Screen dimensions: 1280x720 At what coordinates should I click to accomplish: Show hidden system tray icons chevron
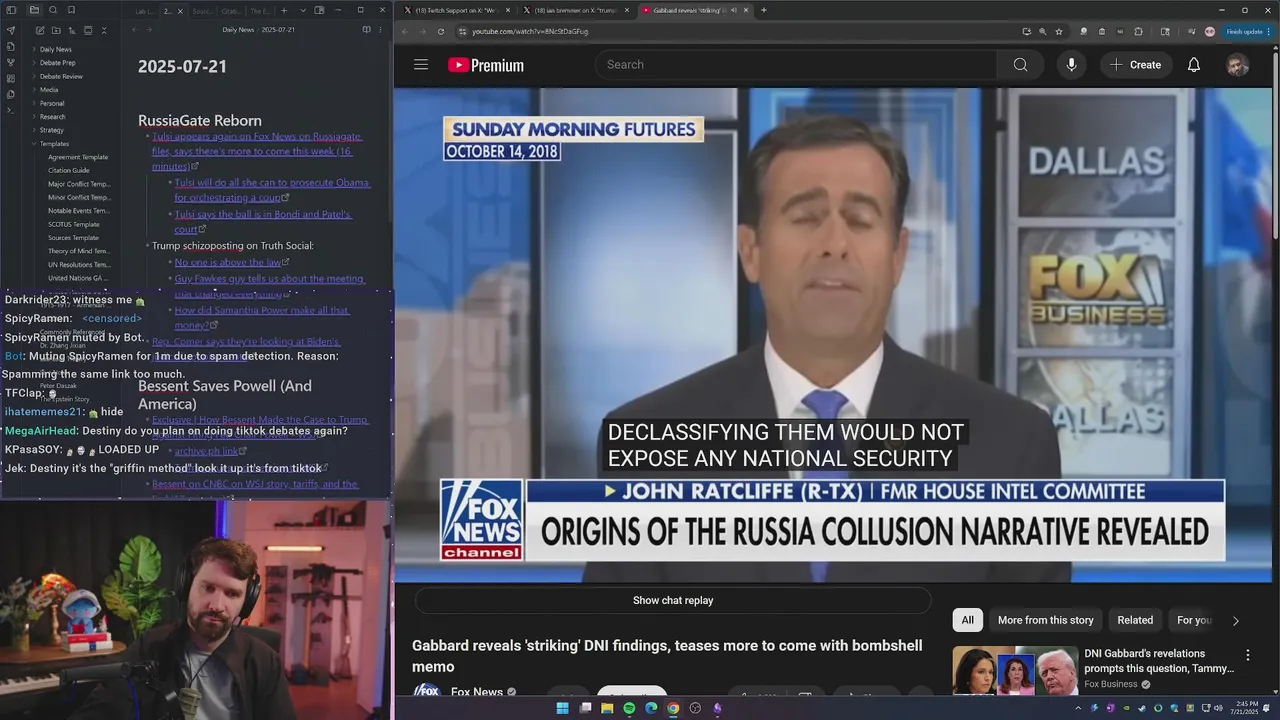(x=1077, y=708)
